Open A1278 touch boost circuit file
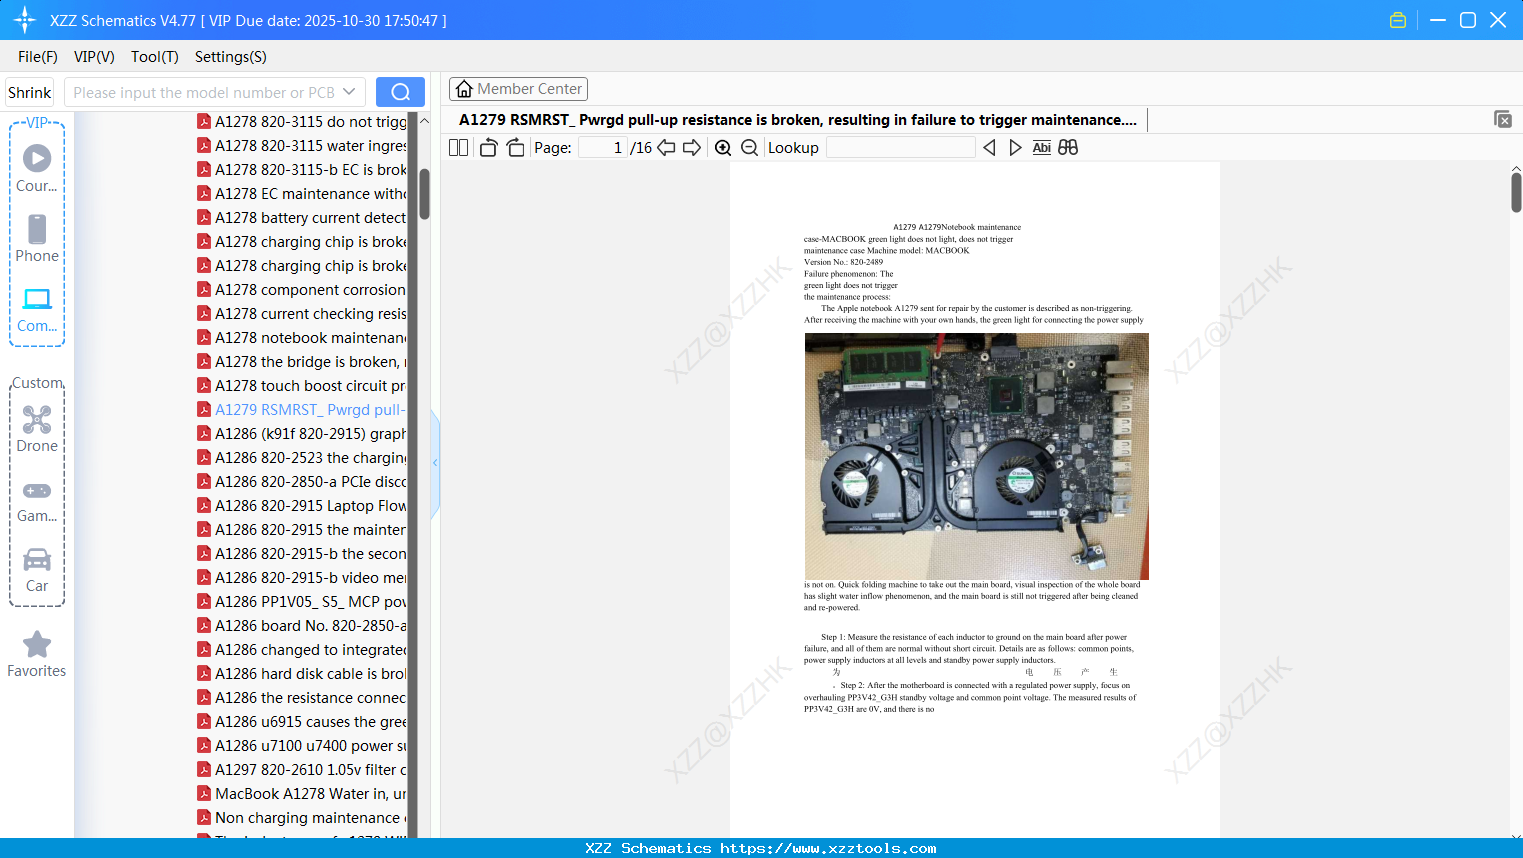Image resolution: width=1523 pixels, height=858 pixels. tap(302, 386)
